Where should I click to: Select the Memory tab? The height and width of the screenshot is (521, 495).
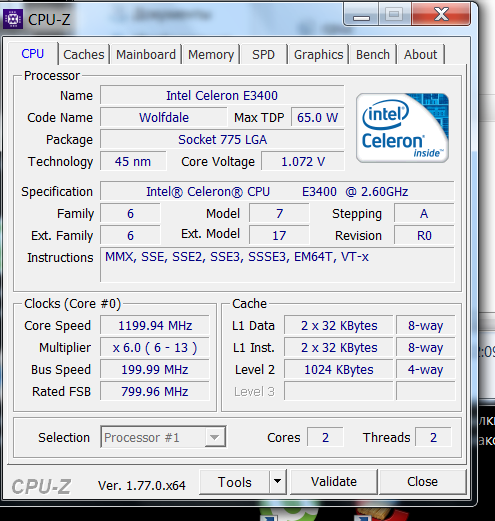[x=211, y=54]
